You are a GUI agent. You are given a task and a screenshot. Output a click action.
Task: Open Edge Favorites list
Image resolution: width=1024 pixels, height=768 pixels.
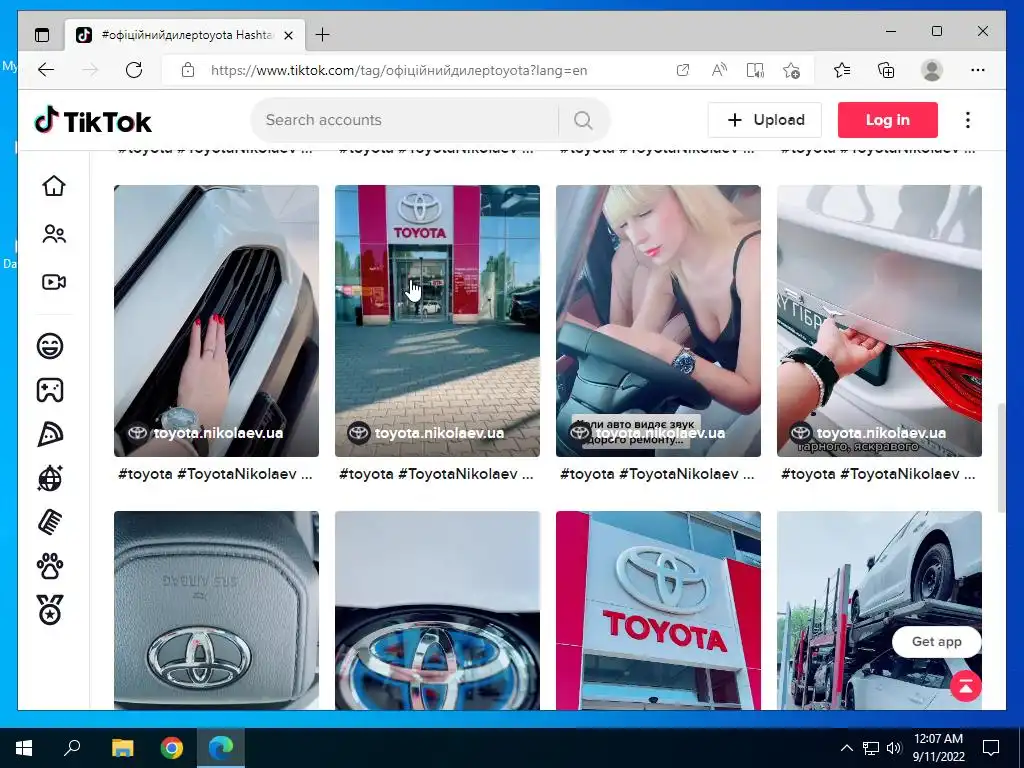pos(842,70)
